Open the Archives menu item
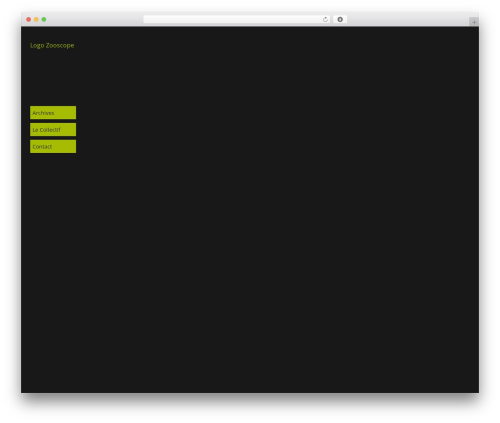This screenshot has width=500, height=423. [53, 113]
